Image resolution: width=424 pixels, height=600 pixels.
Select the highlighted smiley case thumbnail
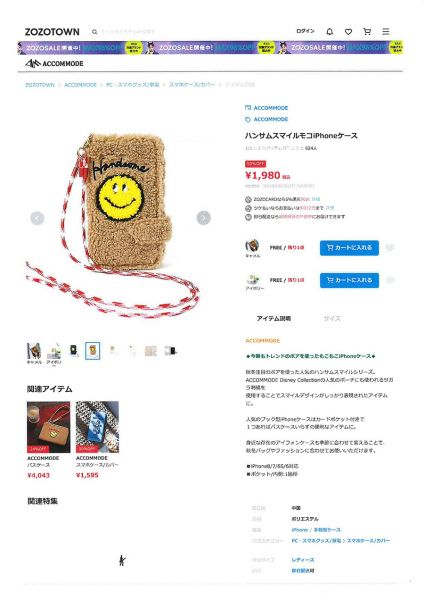93,351
